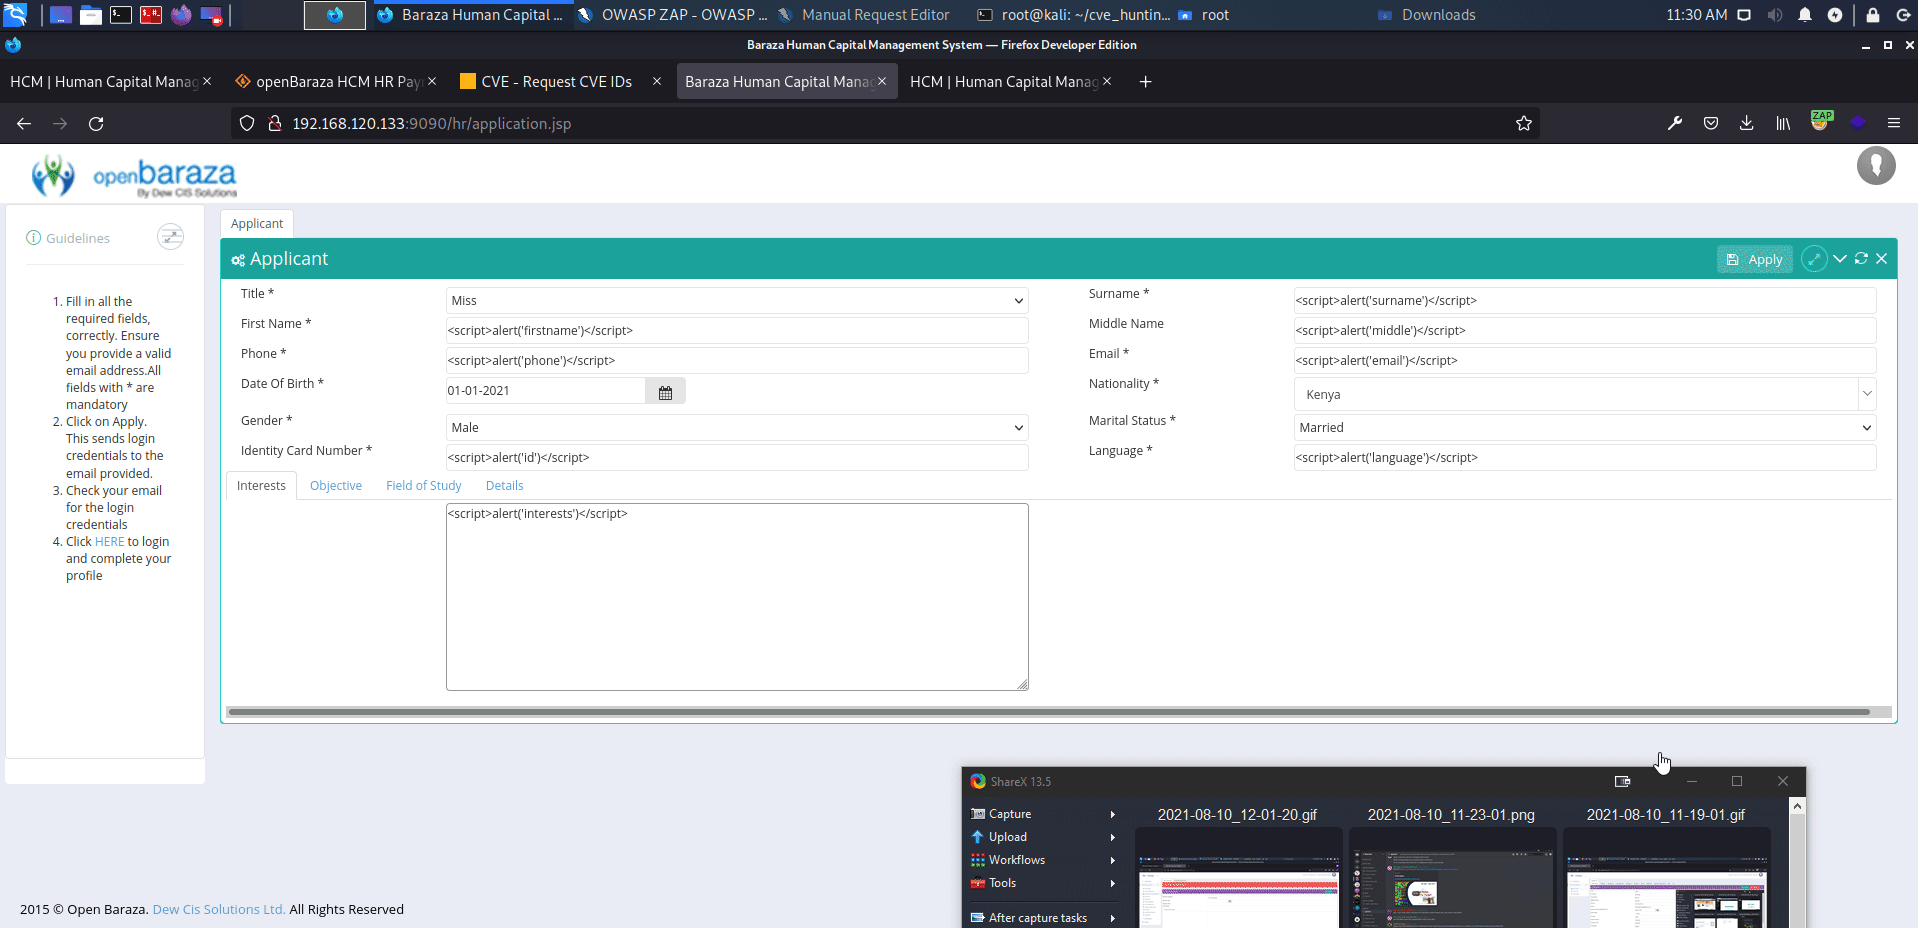Open the Firefox library
1918x928 pixels.
coord(1783,124)
